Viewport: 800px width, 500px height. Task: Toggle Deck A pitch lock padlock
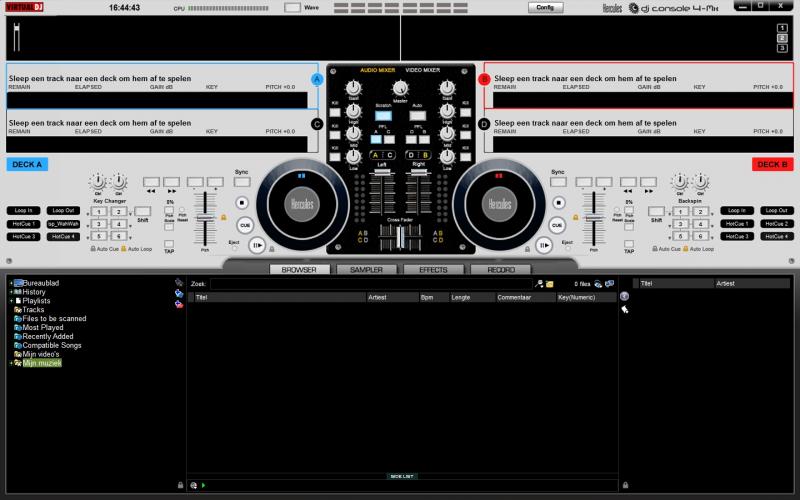[223, 217]
